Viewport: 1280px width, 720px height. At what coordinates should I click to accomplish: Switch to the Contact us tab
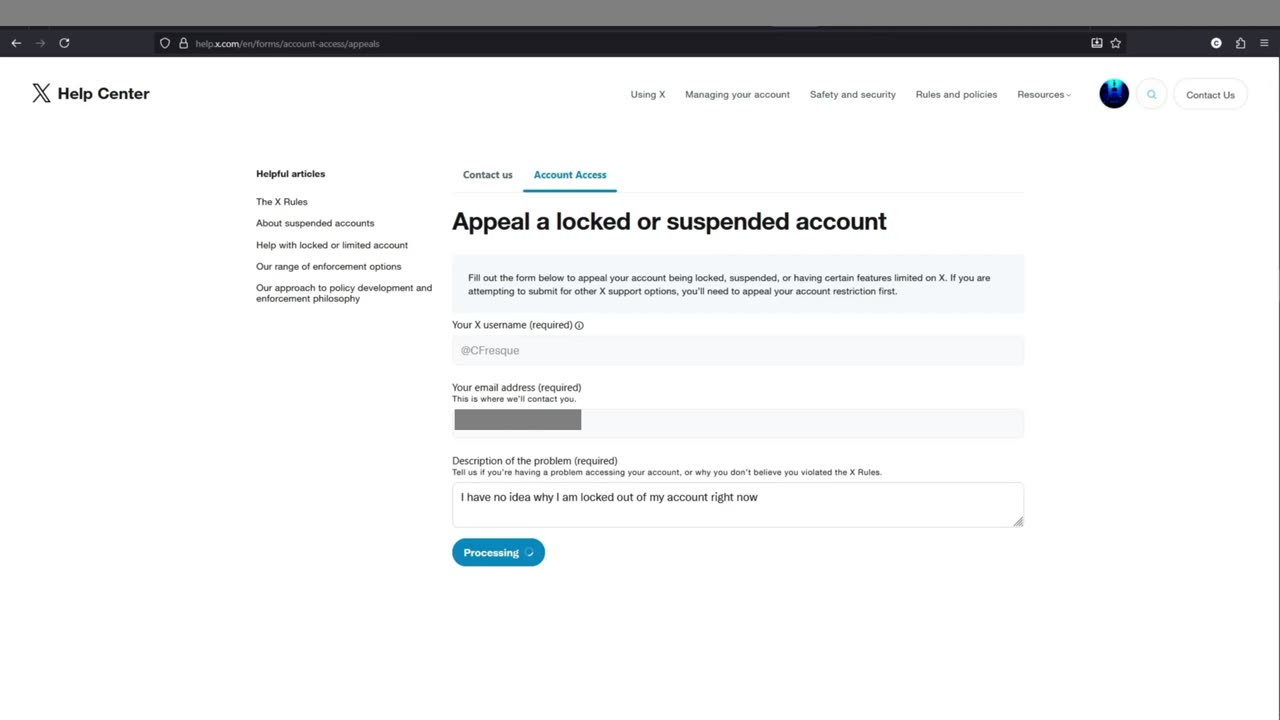[487, 175]
